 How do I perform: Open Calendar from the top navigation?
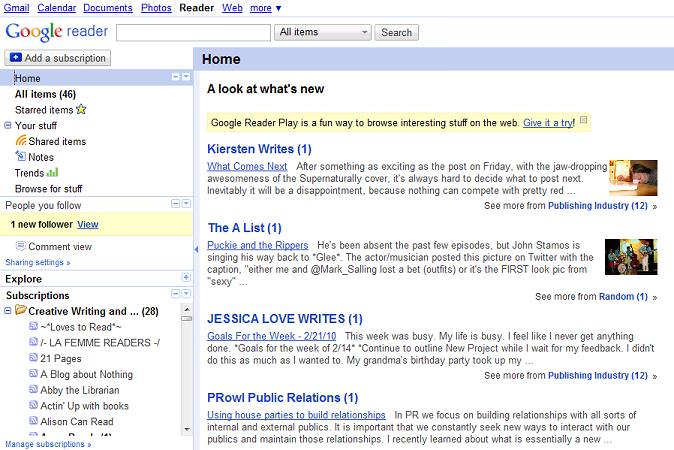point(56,8)
